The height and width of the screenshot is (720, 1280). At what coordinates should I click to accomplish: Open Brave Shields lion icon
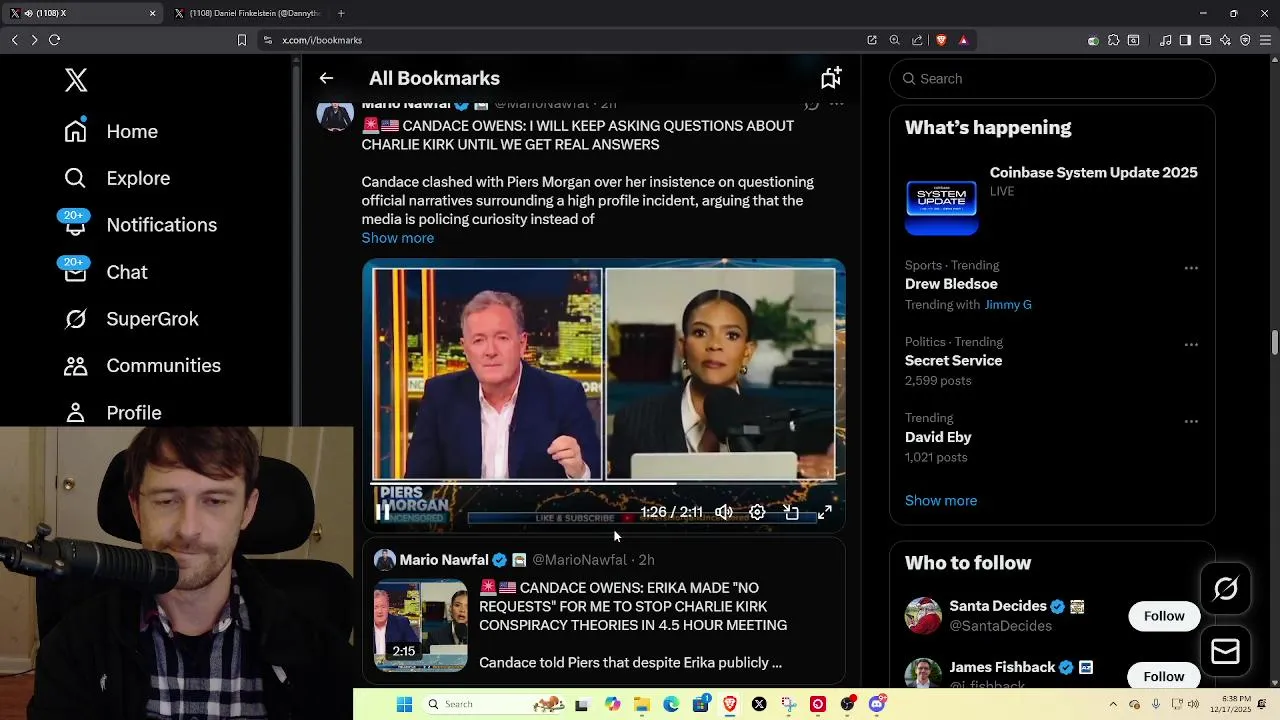(x=941, y=40)
